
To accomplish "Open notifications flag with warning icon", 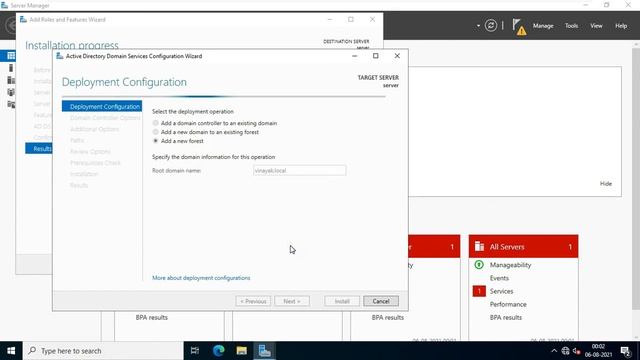I will tap(519, 27).
